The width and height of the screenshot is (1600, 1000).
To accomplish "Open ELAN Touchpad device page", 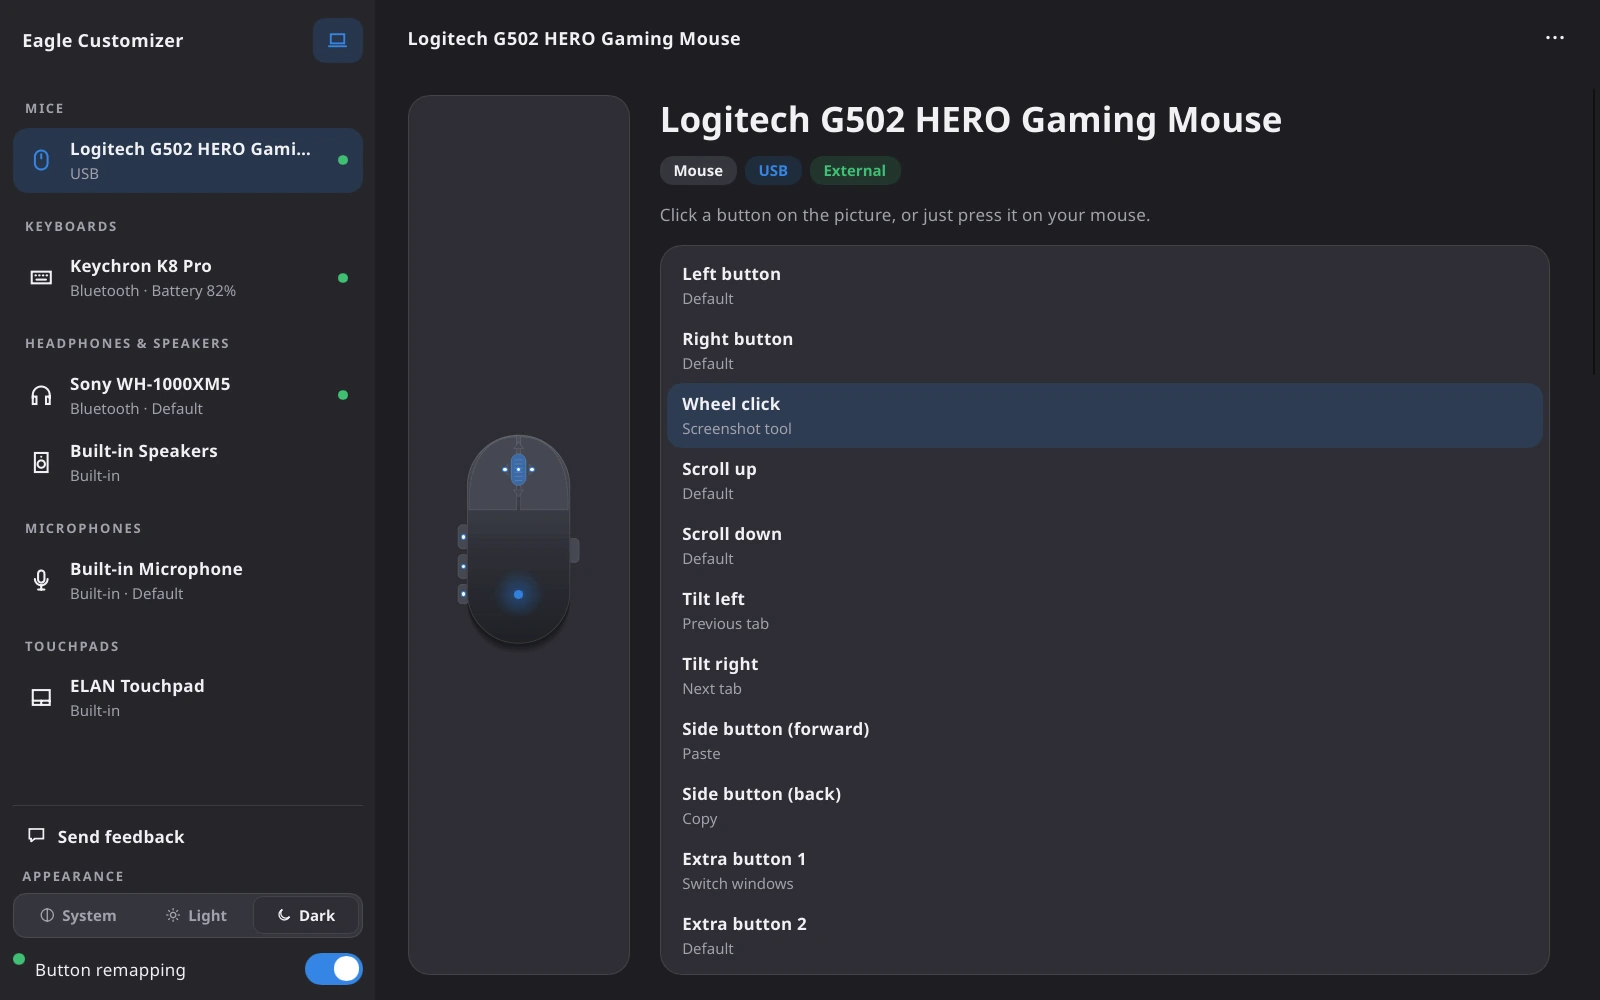I will (188, 698).
